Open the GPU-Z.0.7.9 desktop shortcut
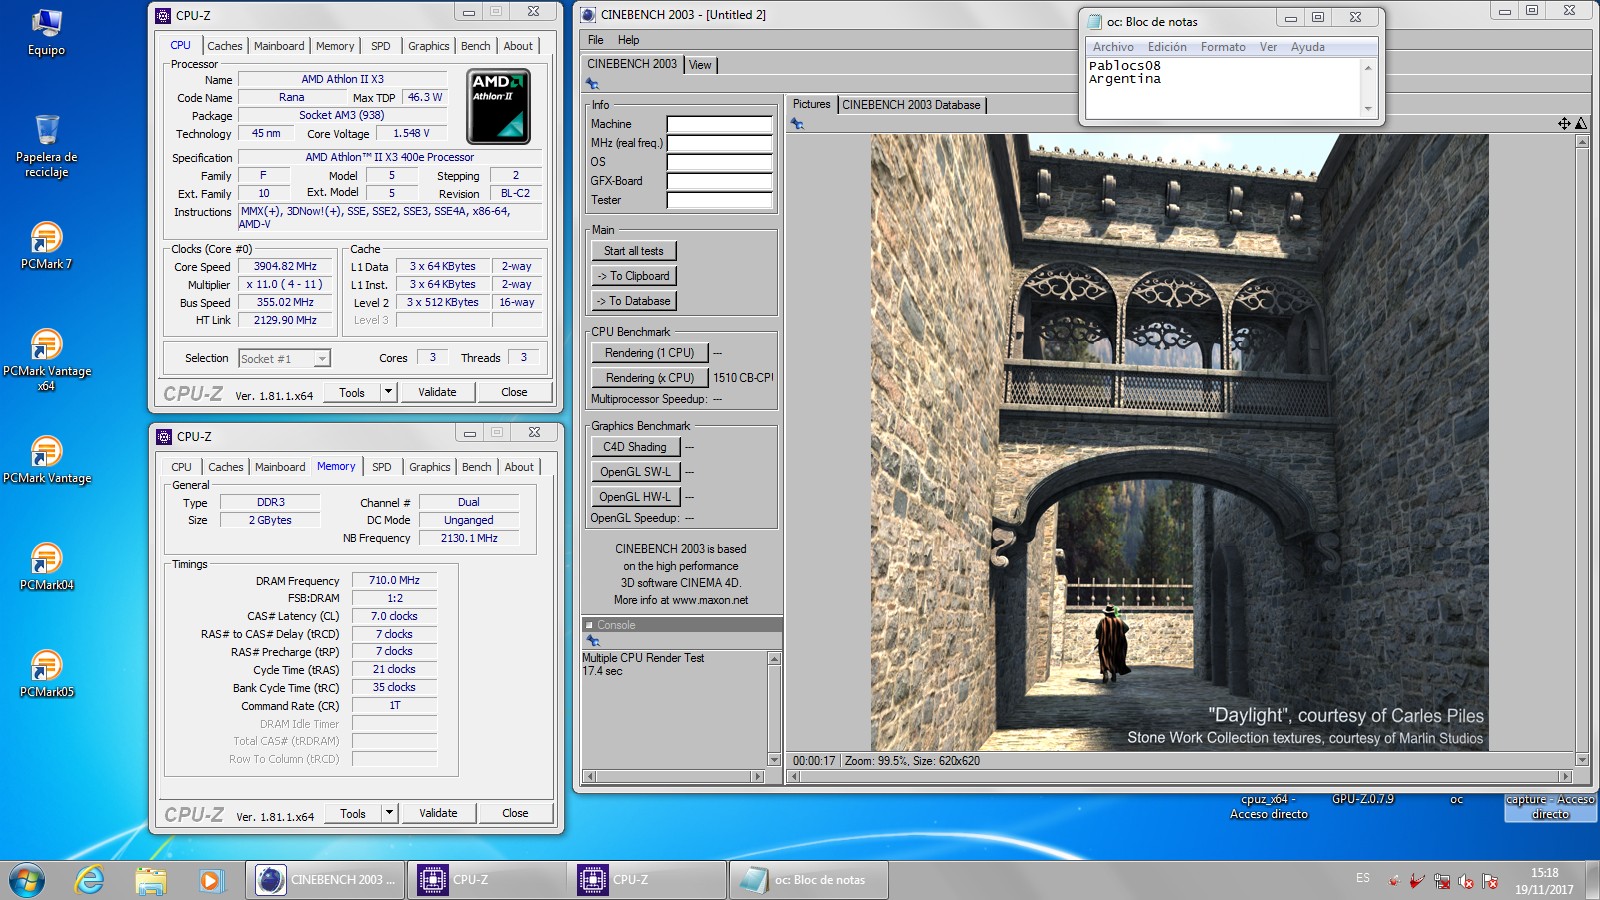 (1362, 799)
